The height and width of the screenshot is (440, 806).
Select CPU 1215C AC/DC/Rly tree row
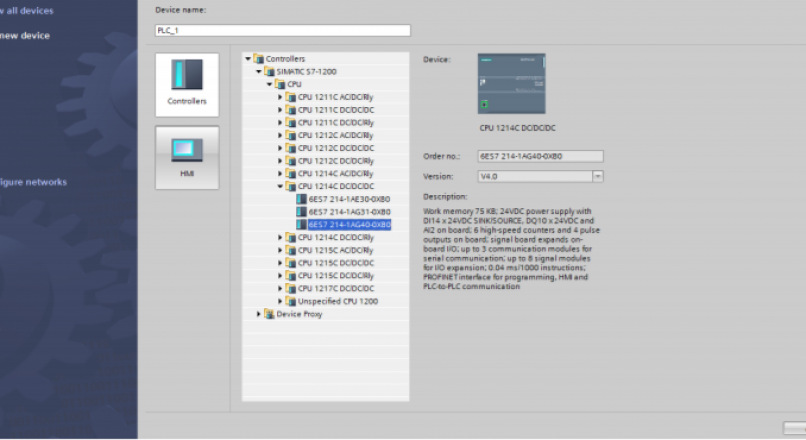(325, 250)
